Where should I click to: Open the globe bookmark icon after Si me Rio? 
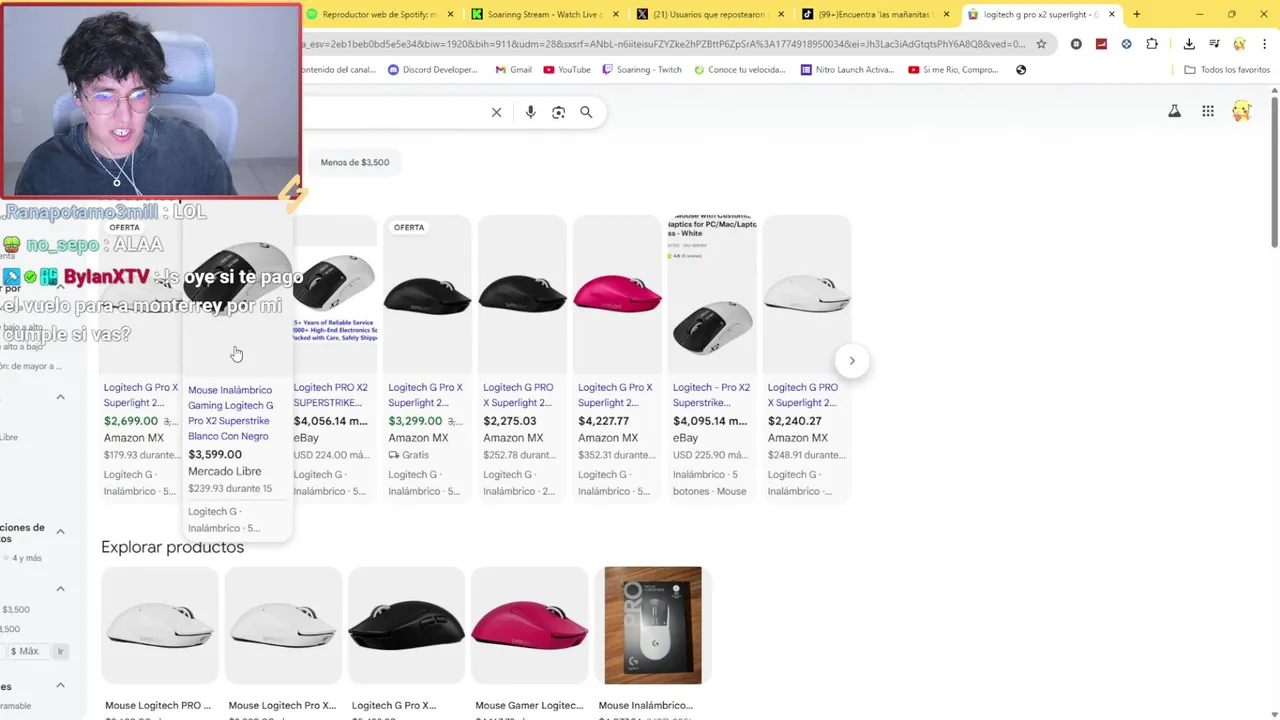tap(1021, 70)
